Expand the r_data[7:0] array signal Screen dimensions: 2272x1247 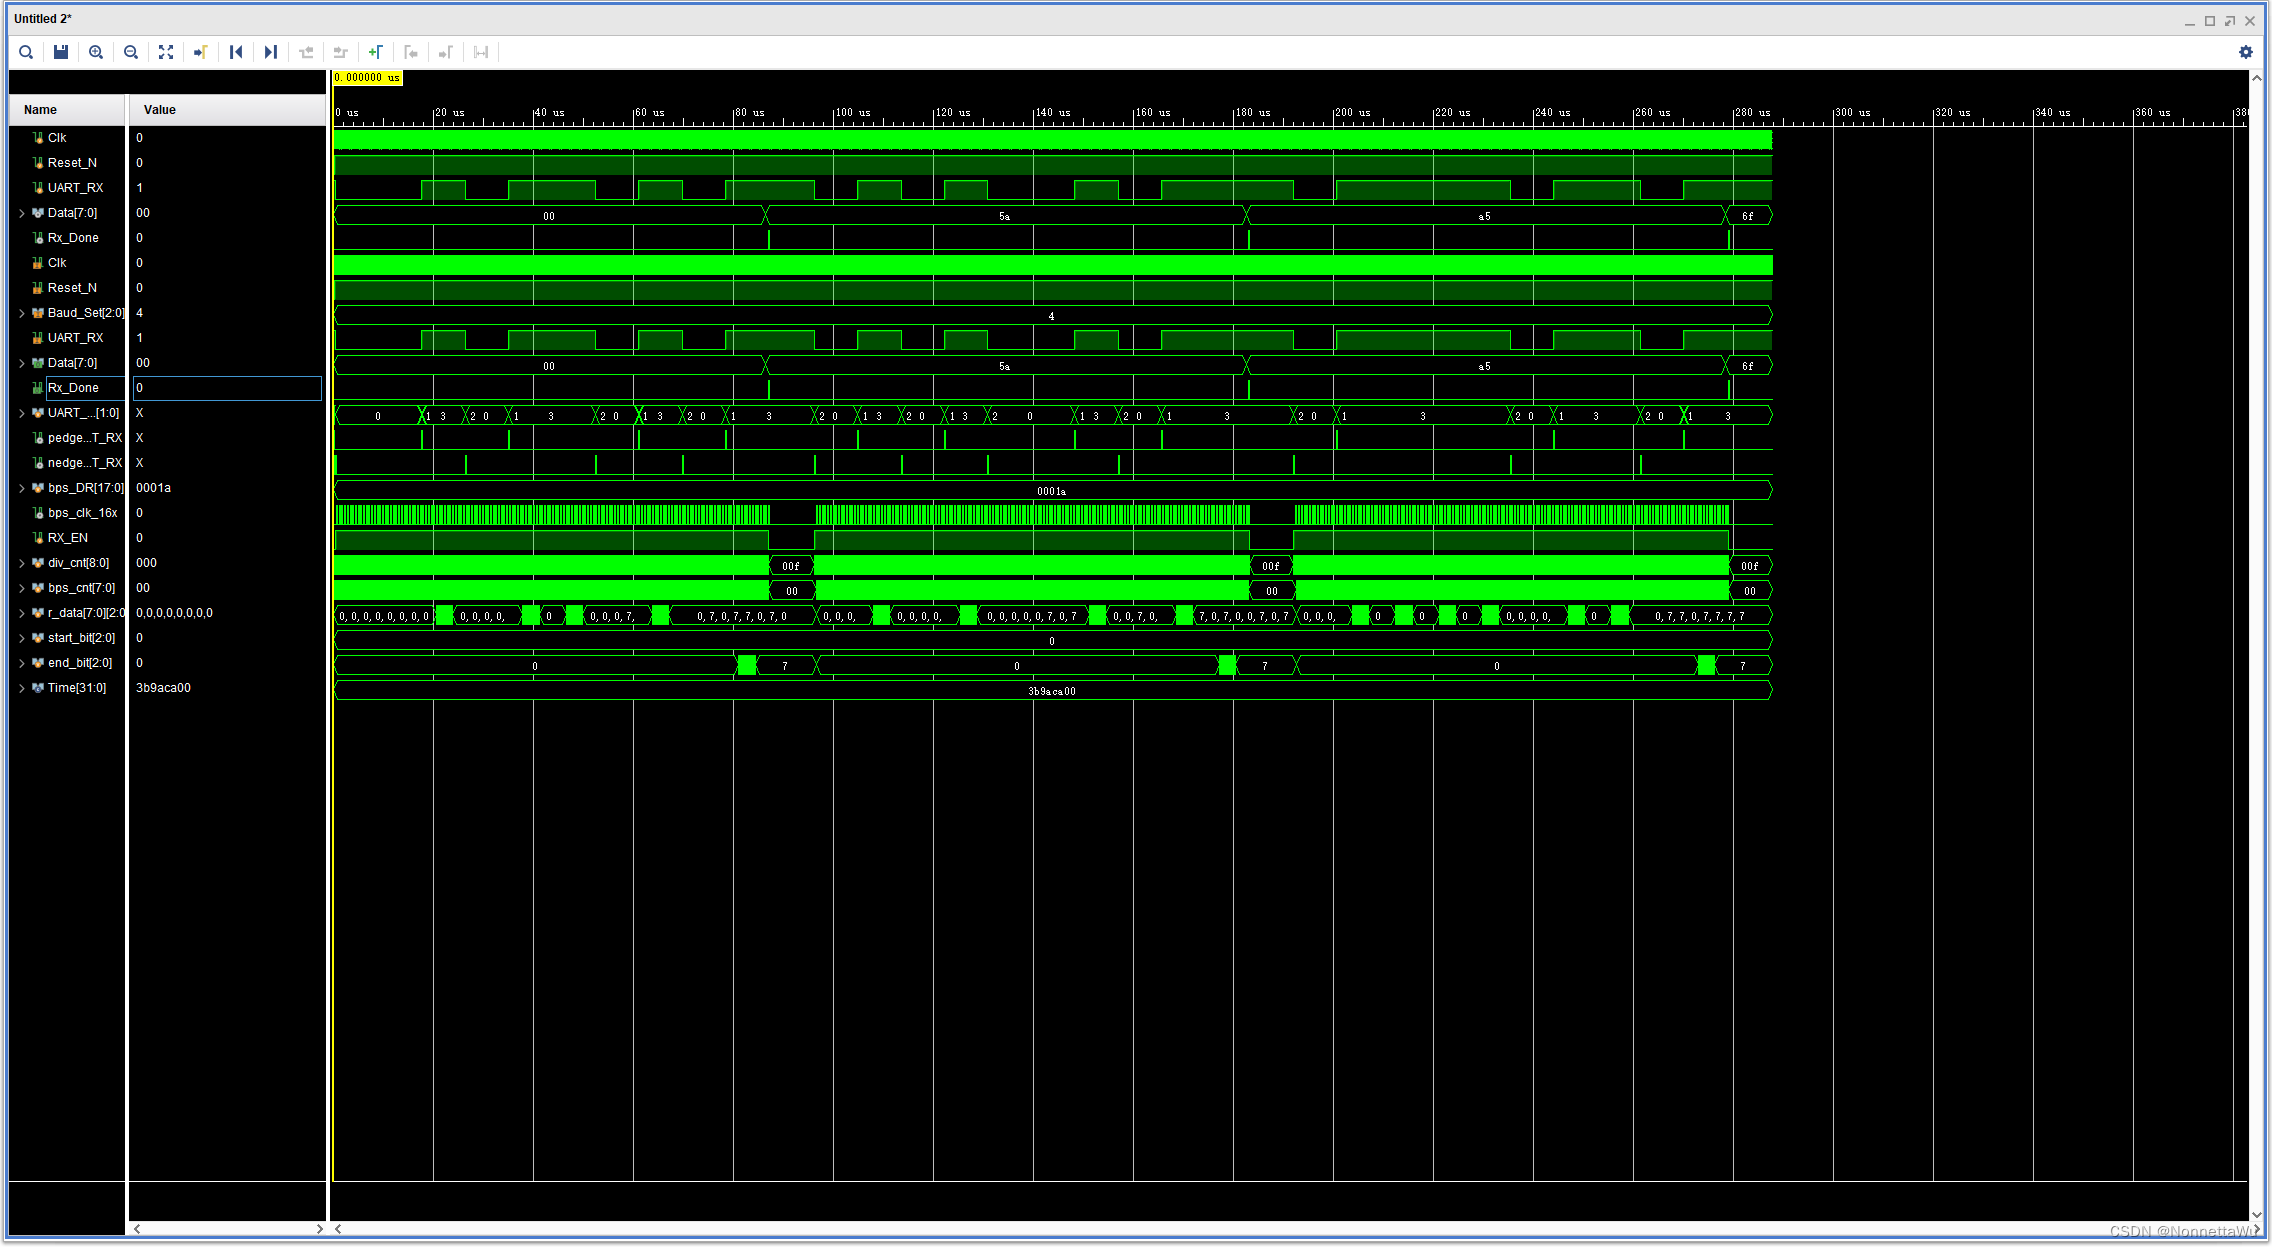(x=22, y=613)
